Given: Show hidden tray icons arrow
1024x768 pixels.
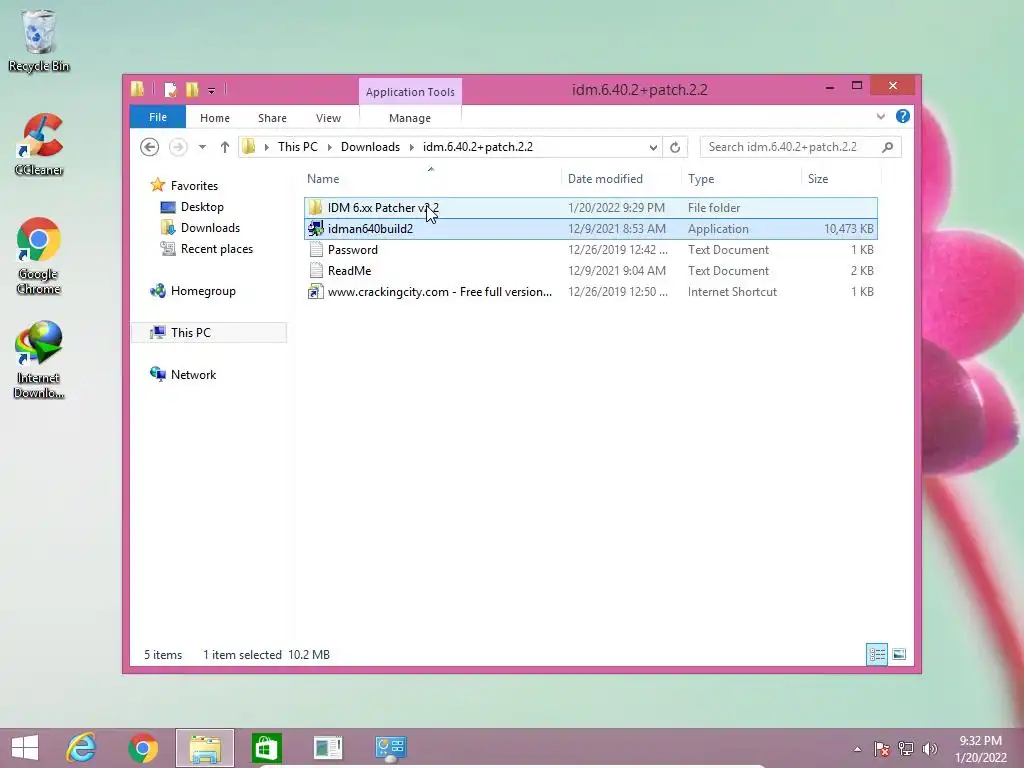Looking at the screenshot, I should pos(857,749).
